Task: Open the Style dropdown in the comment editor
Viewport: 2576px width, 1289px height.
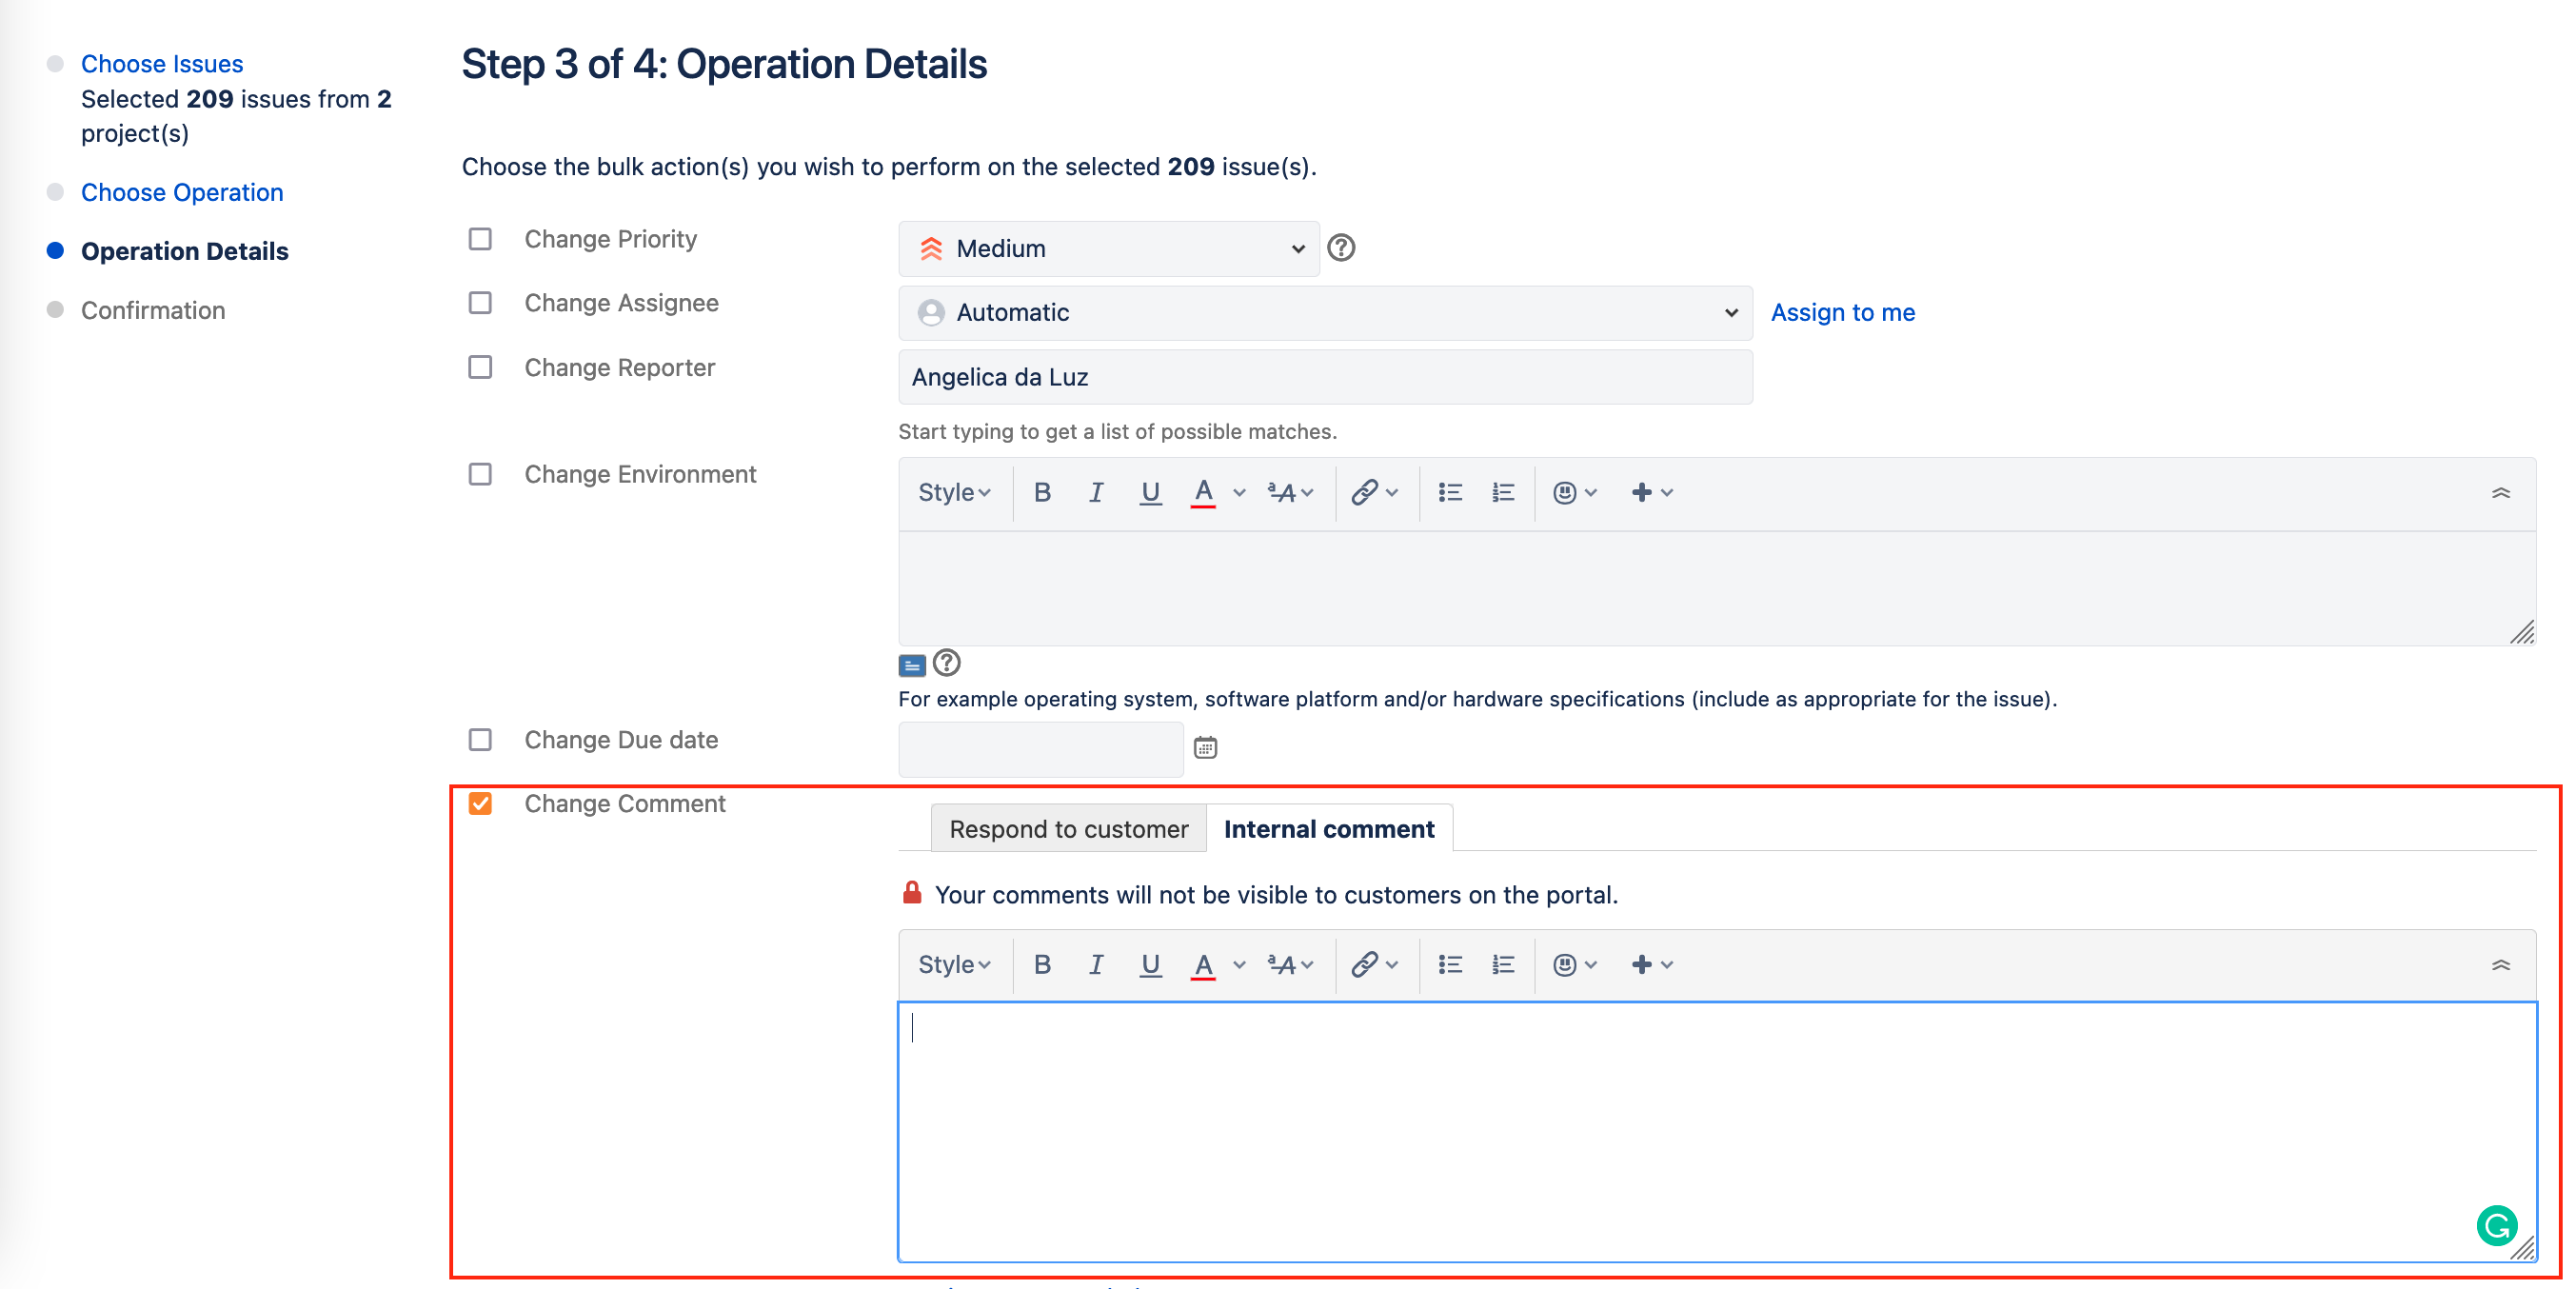Action: 953,964
